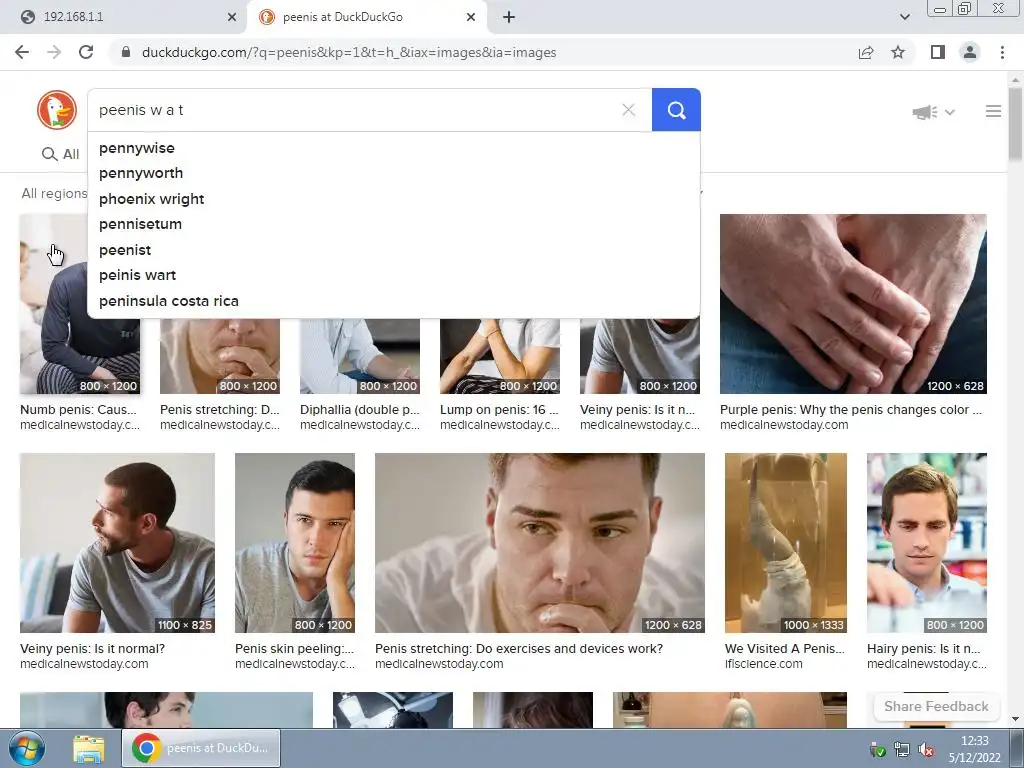Click Penis stretching: Do exercises and devices title
The height and width of the screenshot is (768, 1024).
pos(519,648)
